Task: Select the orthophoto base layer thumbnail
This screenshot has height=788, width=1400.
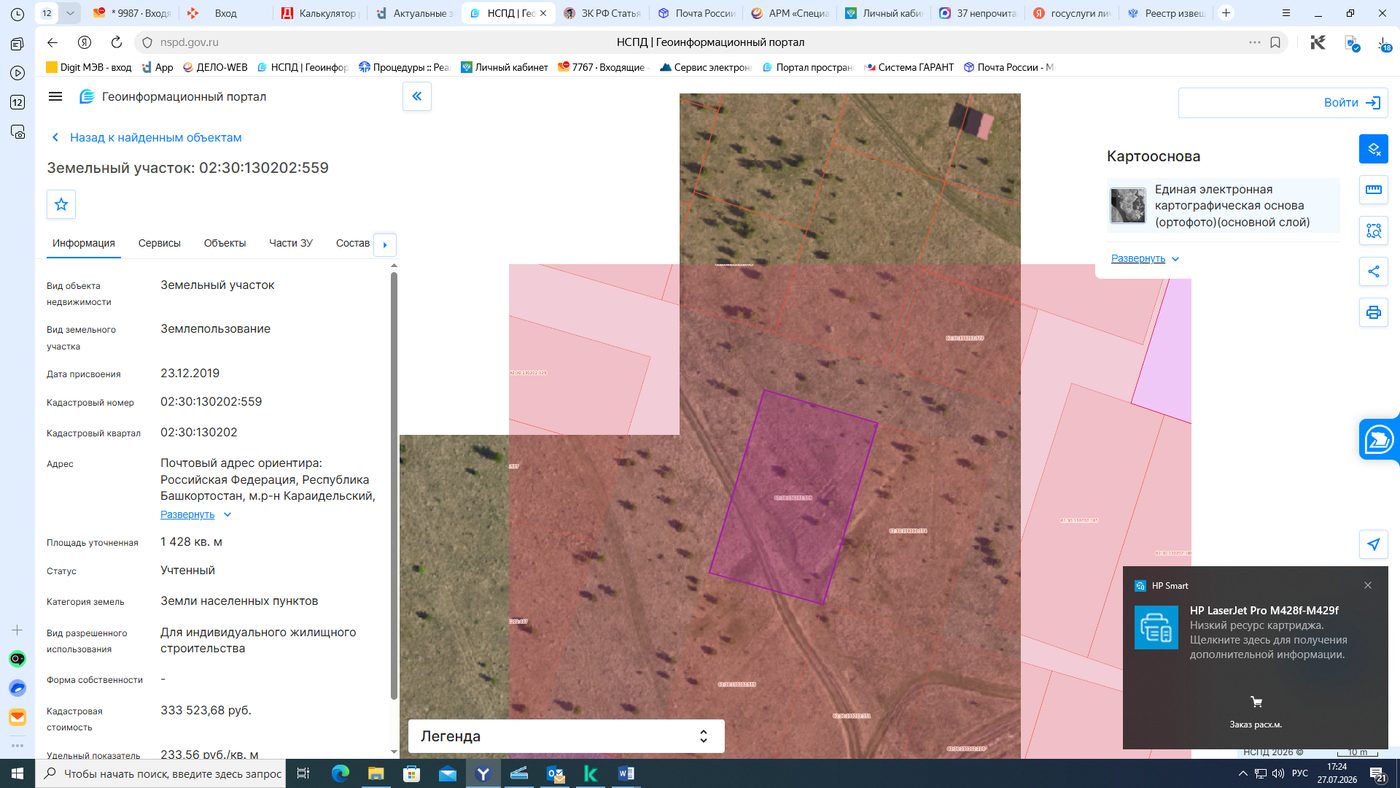Action: click(1128, 205)
